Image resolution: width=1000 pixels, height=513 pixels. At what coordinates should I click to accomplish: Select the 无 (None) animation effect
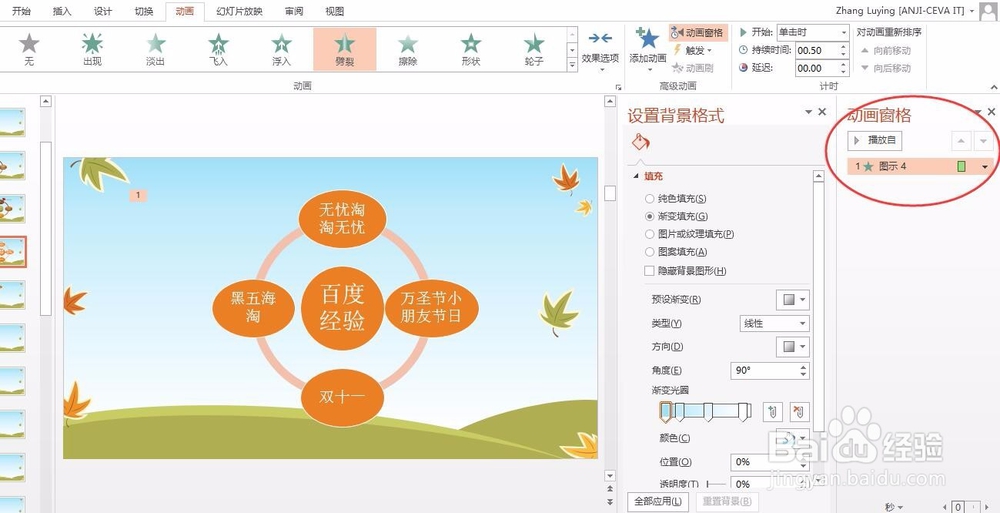coord(29,49)
